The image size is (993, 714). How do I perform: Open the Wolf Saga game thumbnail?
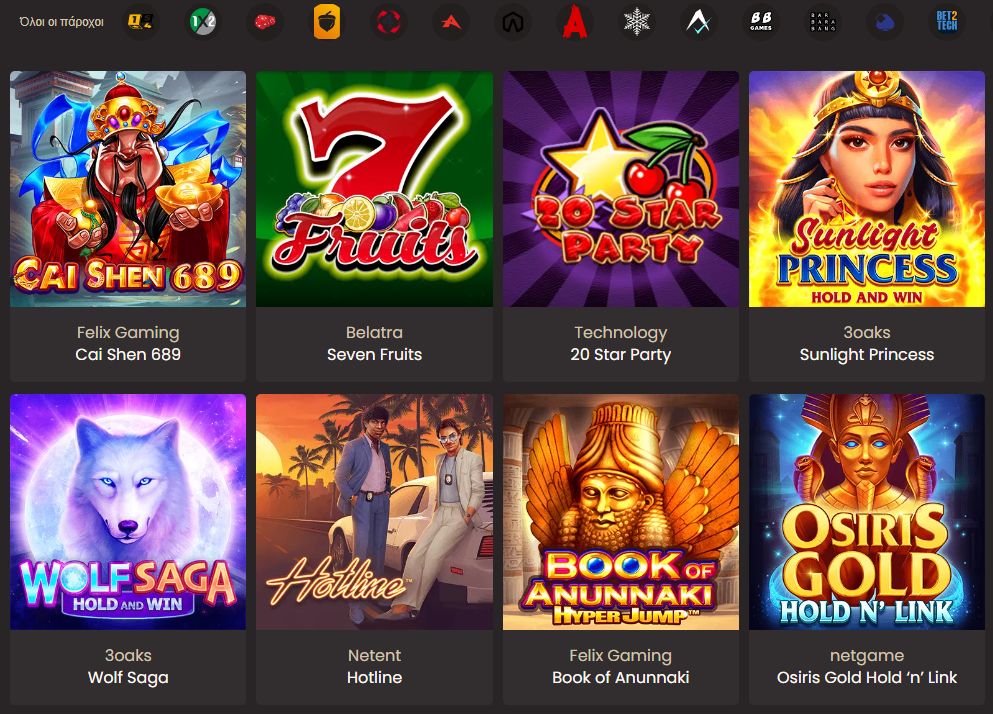[x=128, y=512]
